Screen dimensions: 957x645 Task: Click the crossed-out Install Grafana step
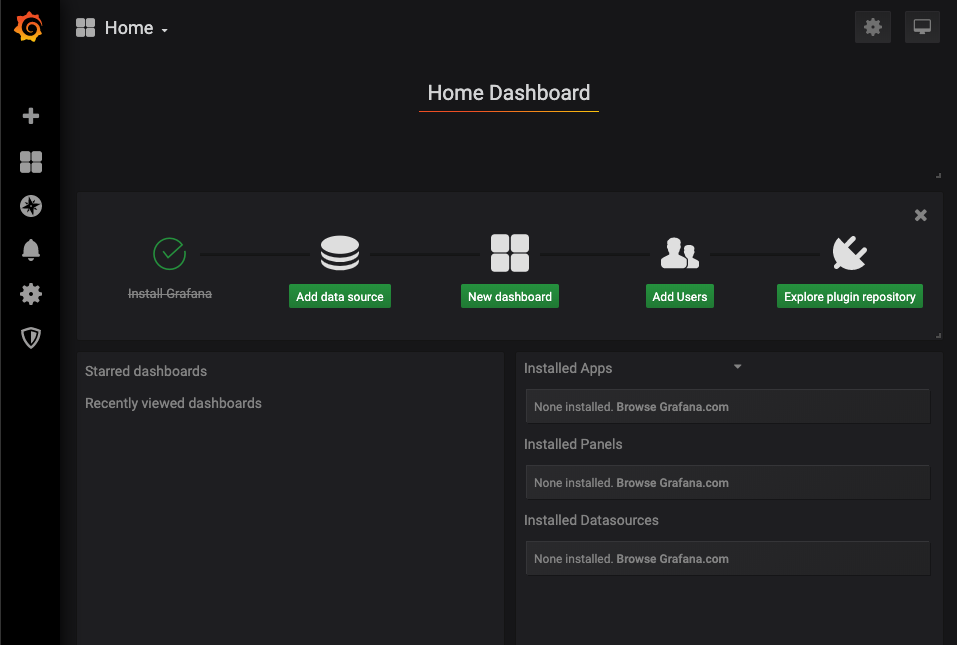tap(170, 294)
